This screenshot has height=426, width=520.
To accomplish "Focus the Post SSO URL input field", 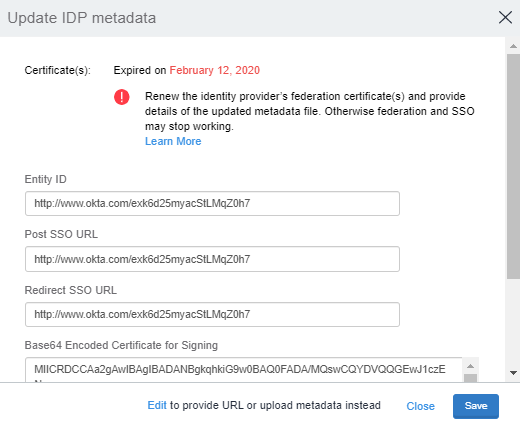I will 212,259.
